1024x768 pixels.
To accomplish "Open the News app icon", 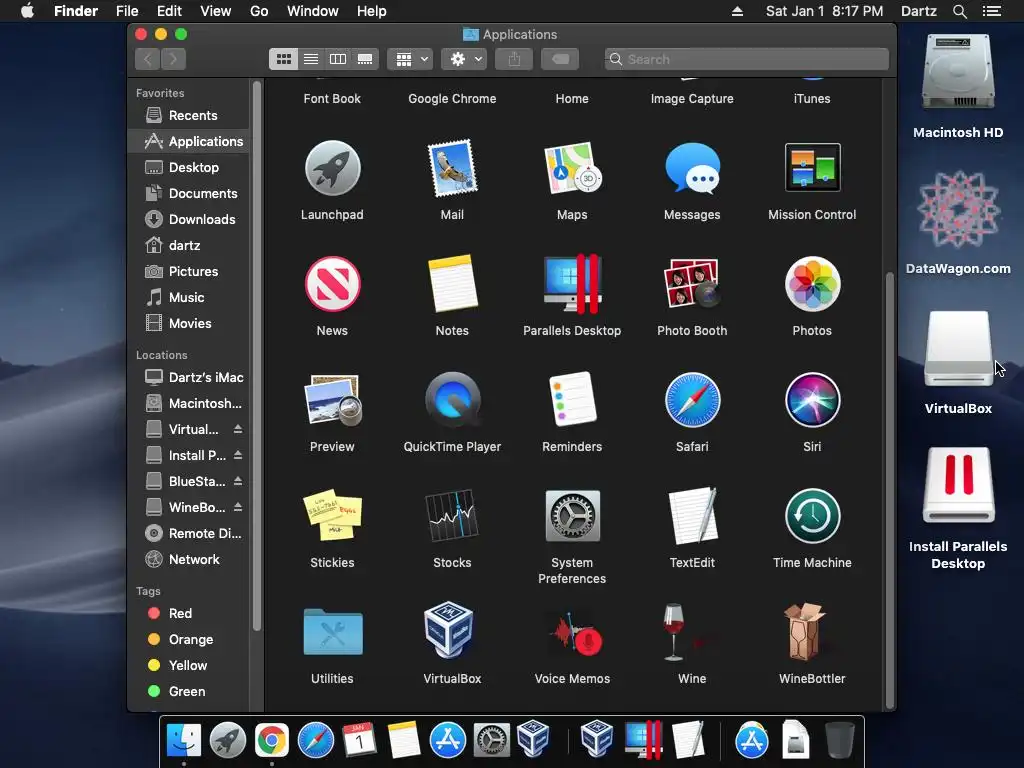I will [332, 284].
